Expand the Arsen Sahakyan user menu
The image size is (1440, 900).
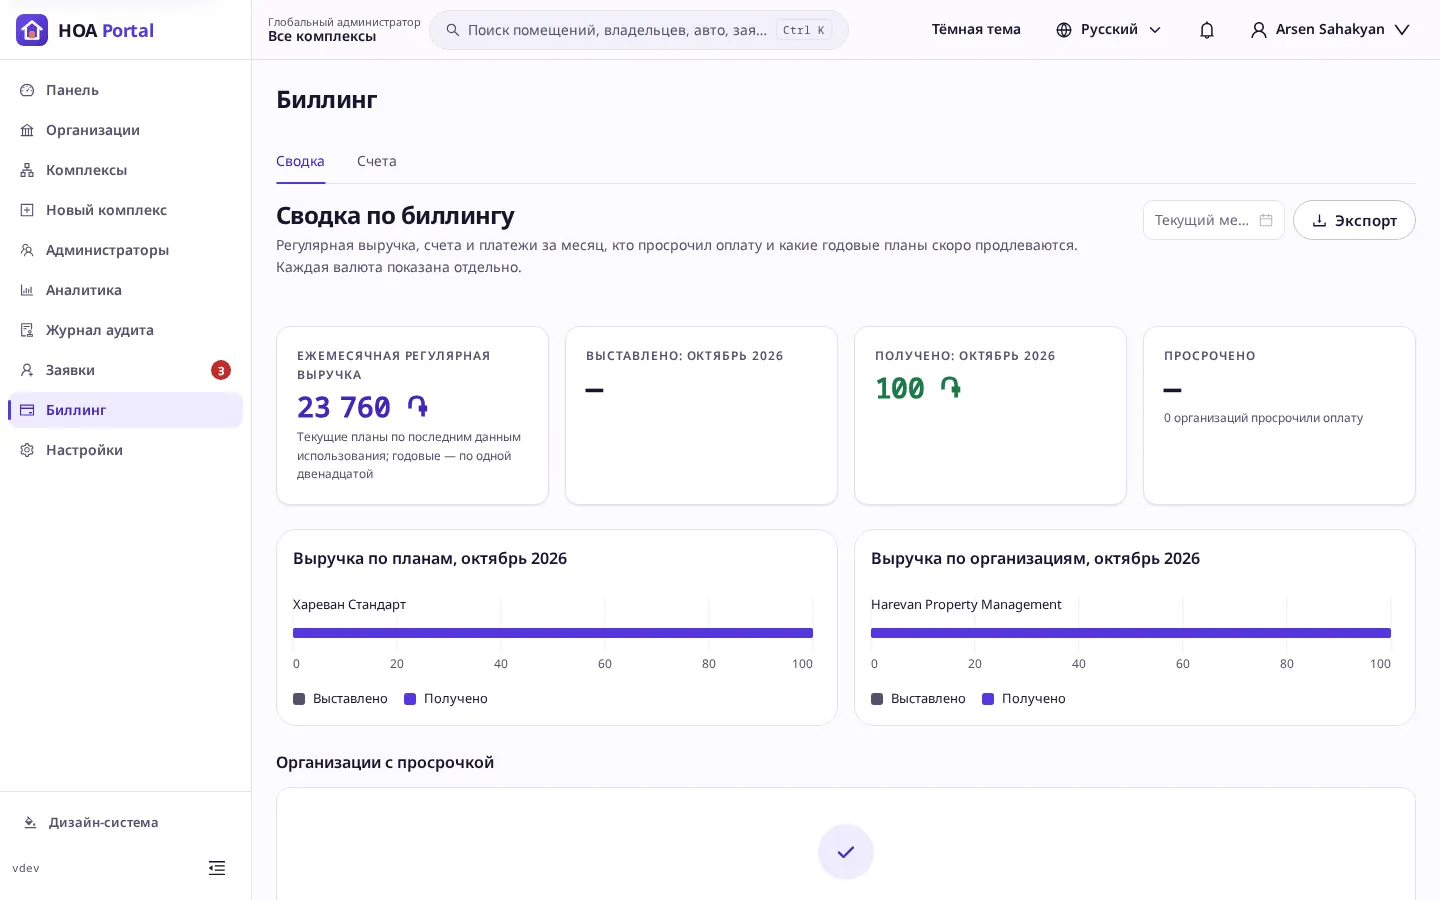pos(1330,30)
